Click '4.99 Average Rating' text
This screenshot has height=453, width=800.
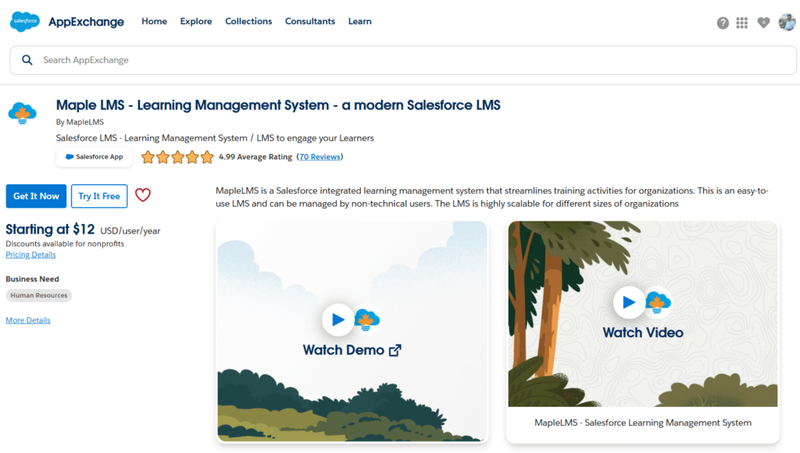[x=255, y=157]
